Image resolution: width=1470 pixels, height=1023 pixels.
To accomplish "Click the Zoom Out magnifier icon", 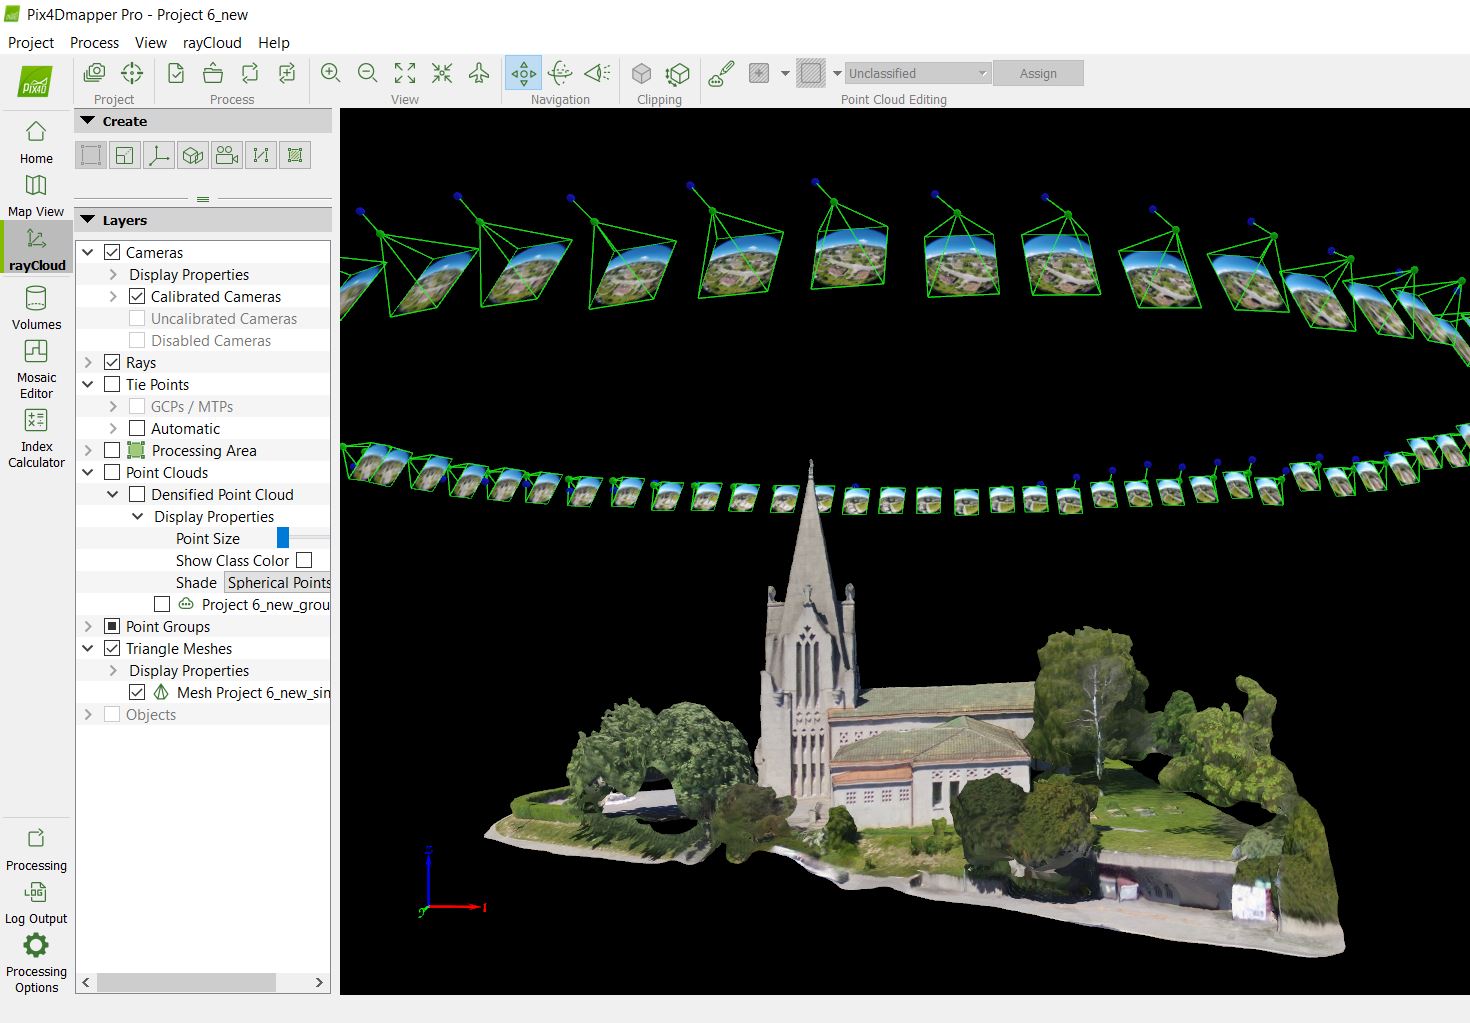I will tap(368, 73).
